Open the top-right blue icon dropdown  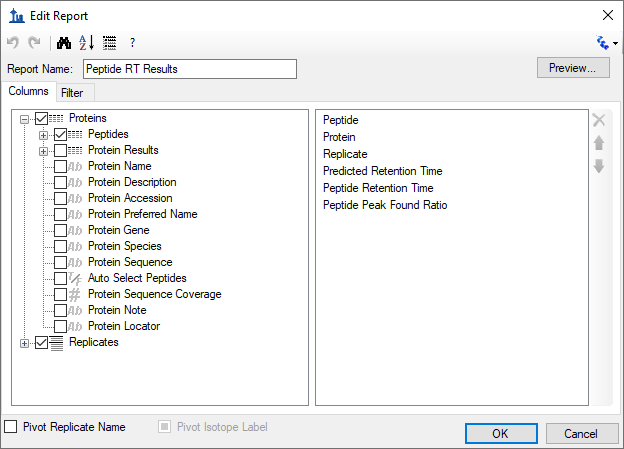607,43
